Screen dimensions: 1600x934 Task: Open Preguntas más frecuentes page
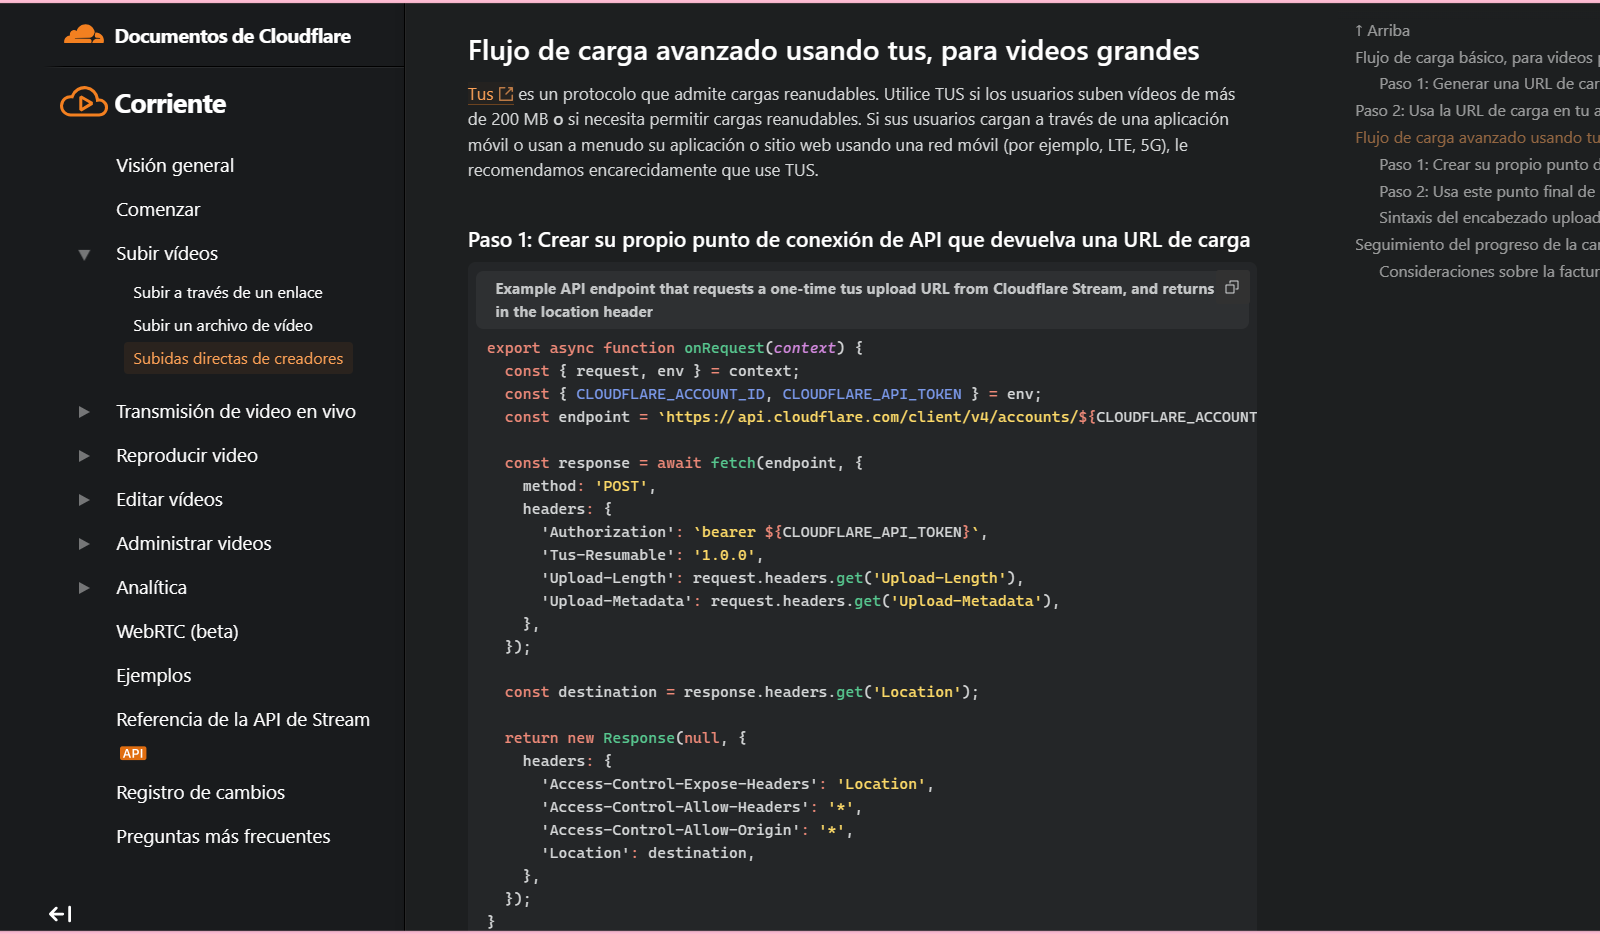pyautogui.click(x=223, y=836)
